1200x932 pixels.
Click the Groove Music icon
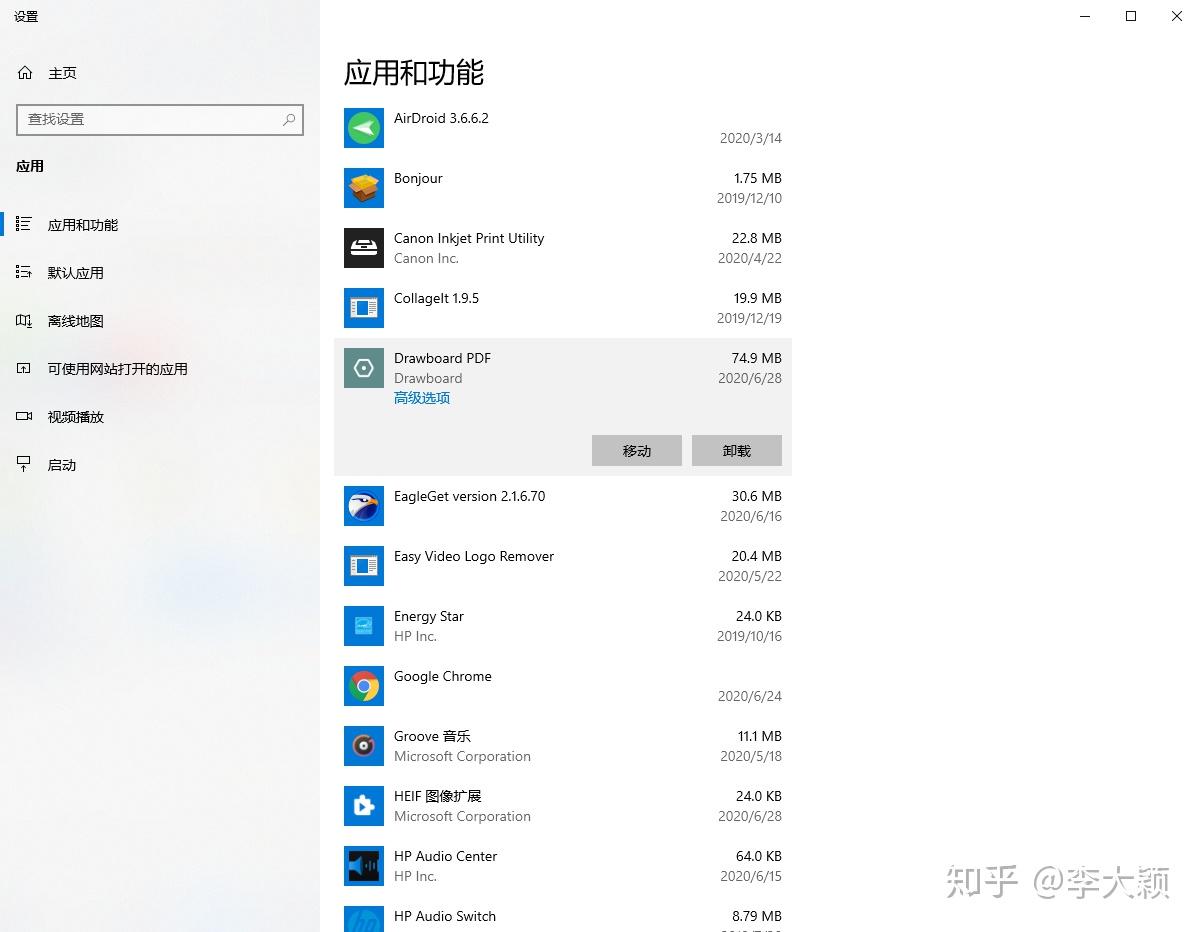click(364, 746)
